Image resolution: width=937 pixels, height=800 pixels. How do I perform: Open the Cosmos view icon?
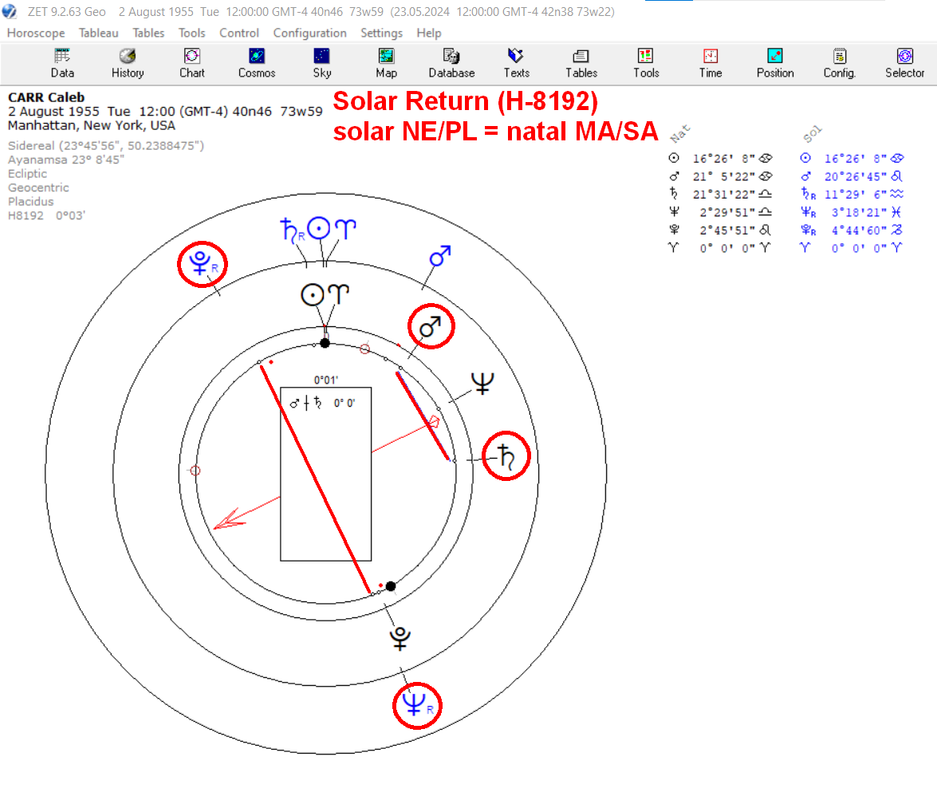click(256, 63)
